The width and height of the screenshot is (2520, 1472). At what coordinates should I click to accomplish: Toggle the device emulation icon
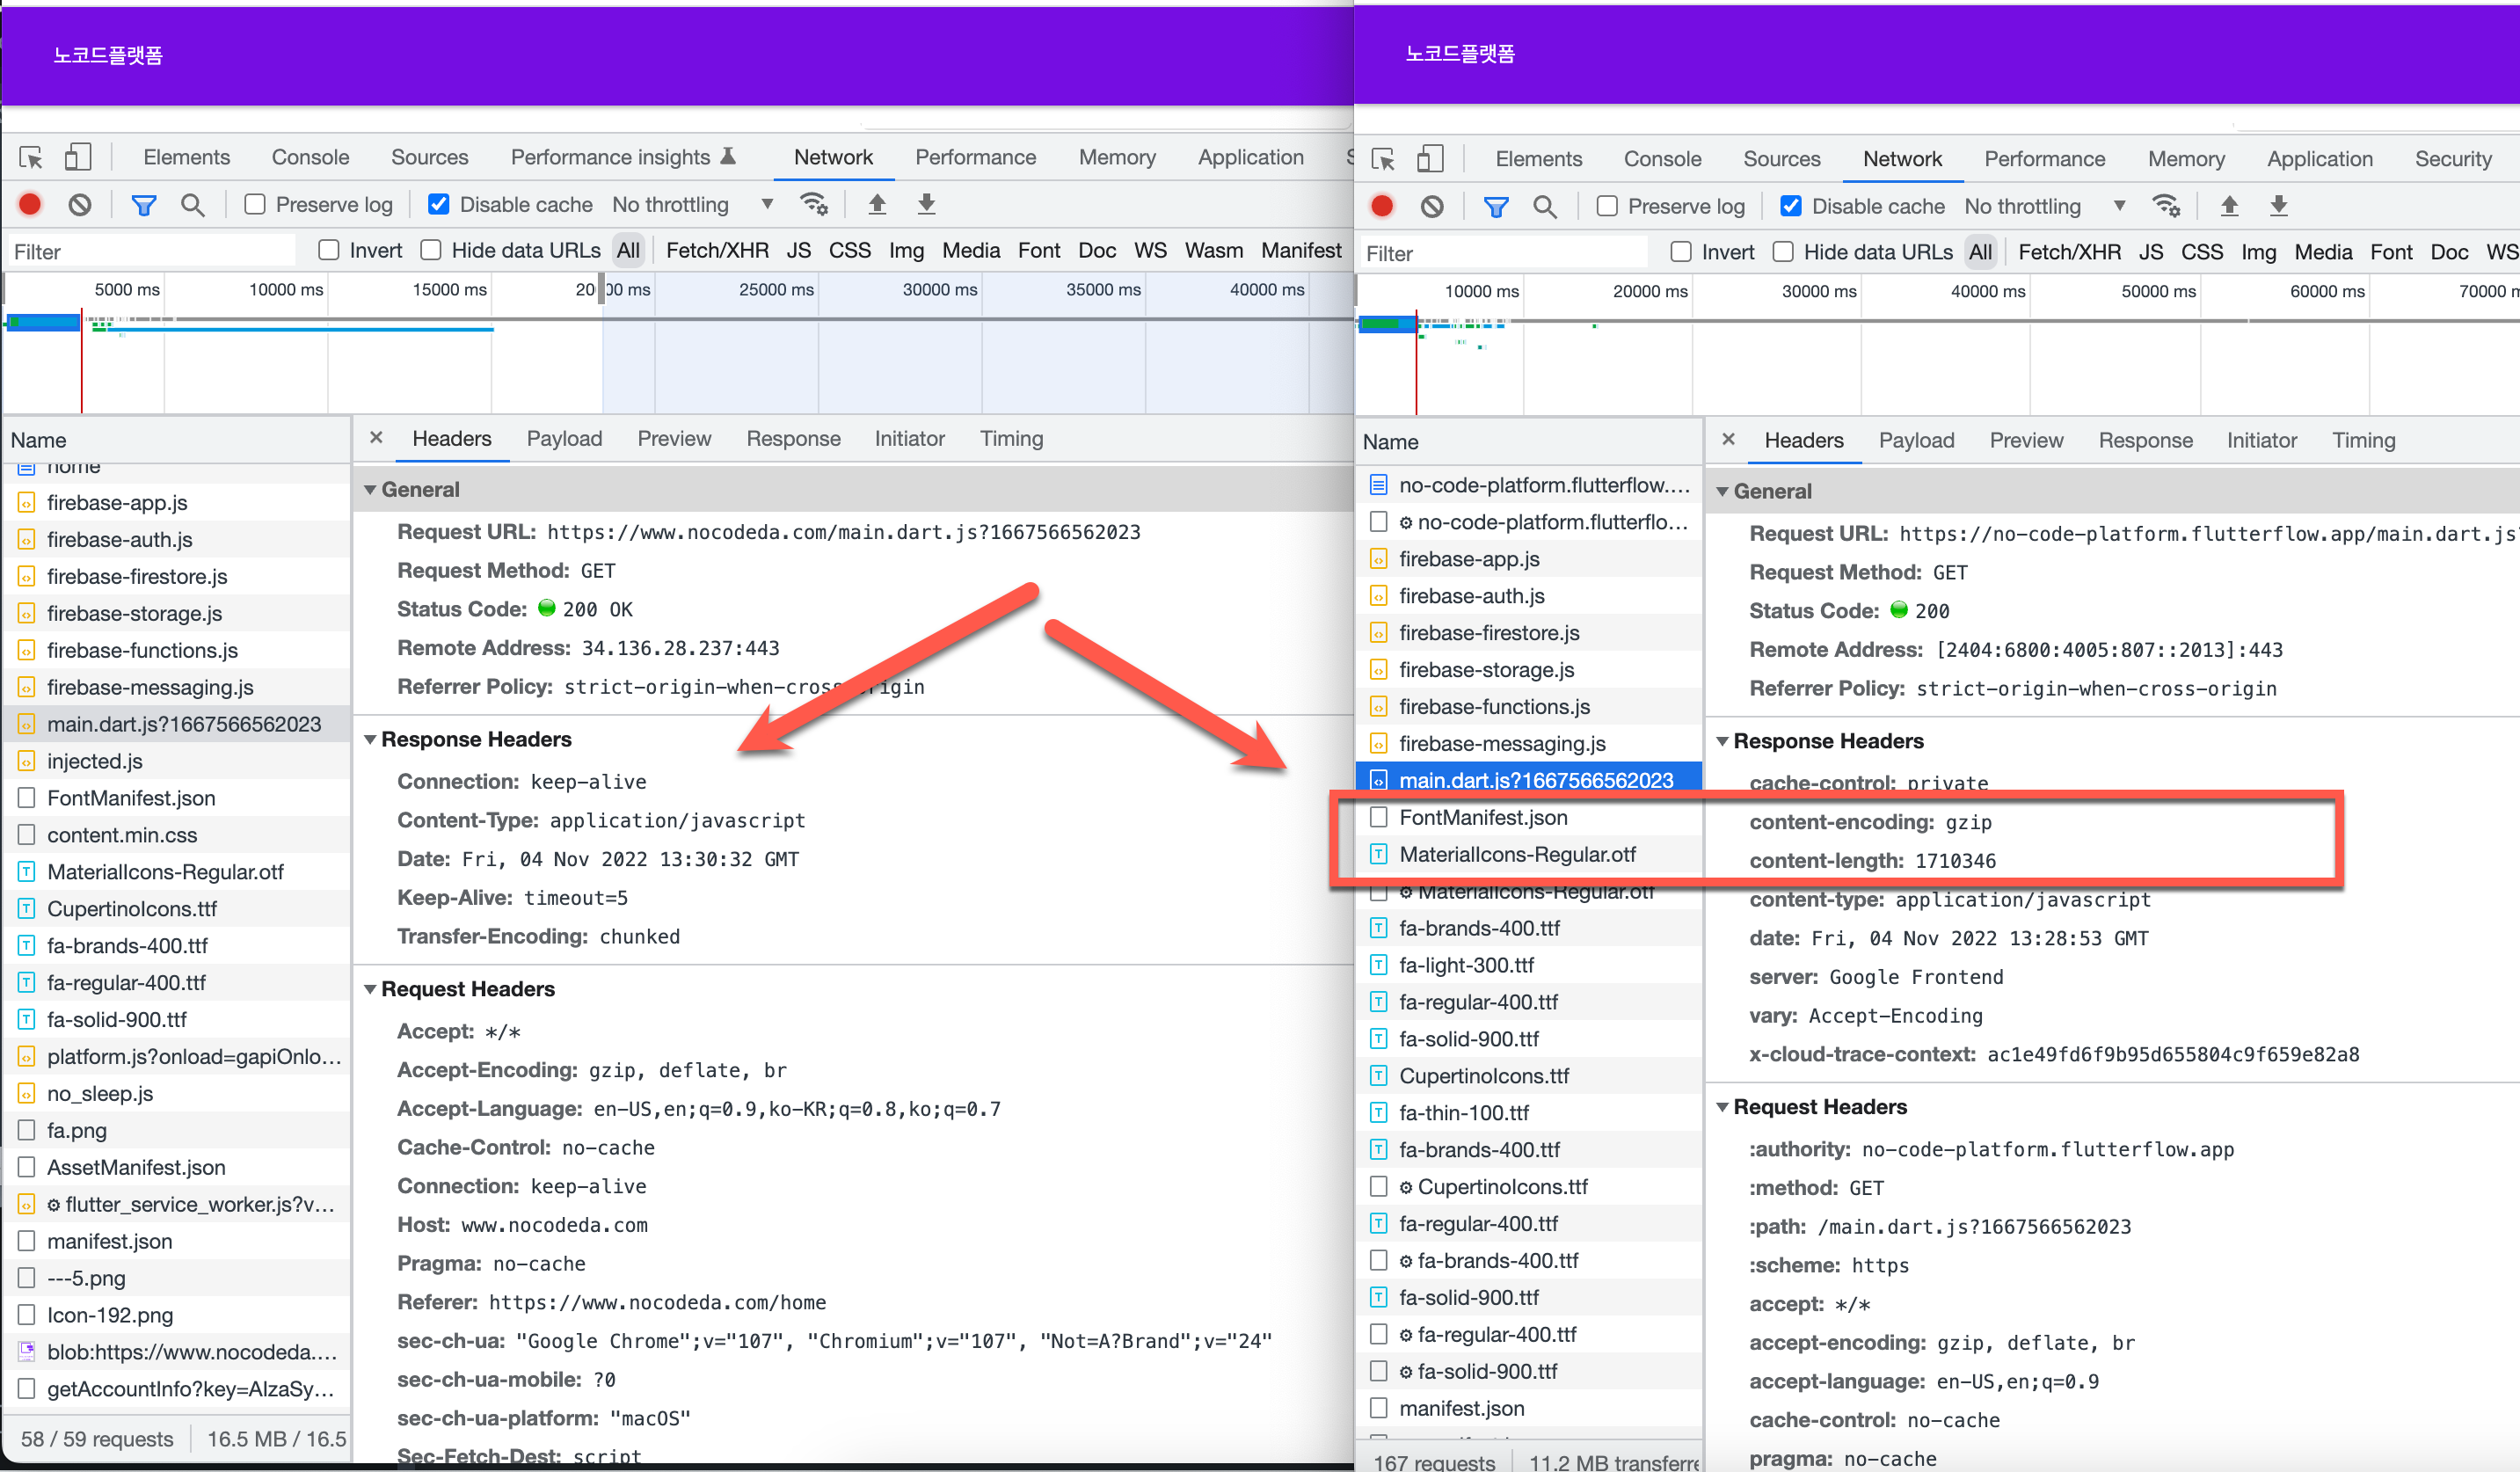(79, 157)
